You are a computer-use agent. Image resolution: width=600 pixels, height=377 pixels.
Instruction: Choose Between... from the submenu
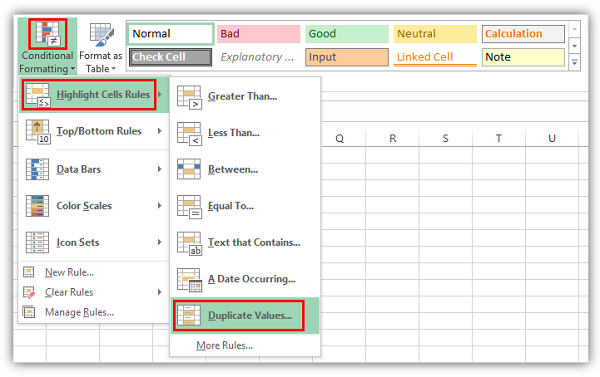[245, 169]
